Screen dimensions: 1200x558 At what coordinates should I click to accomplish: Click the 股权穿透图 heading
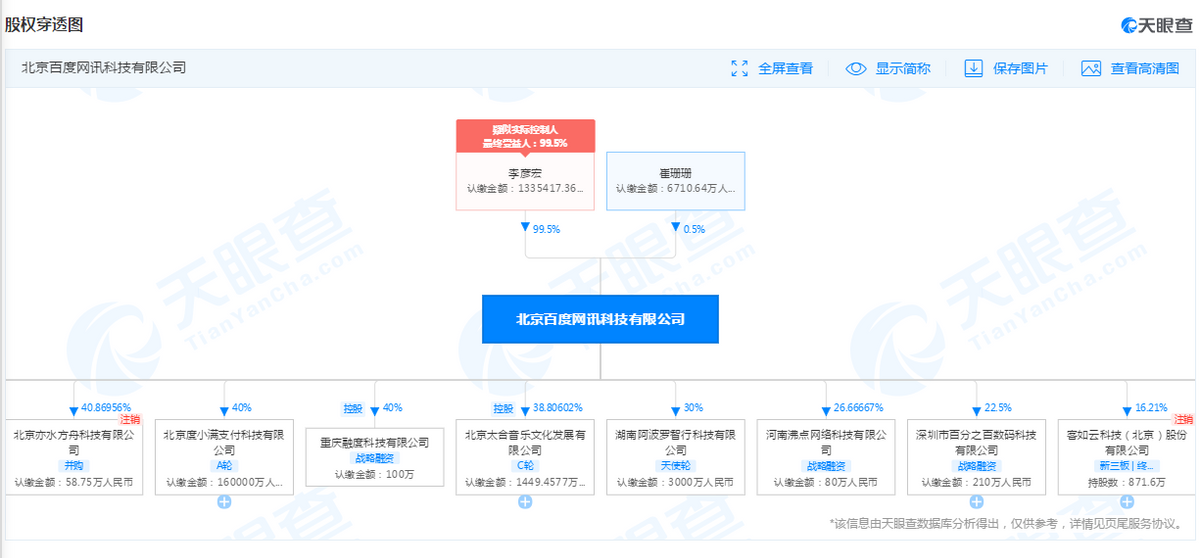tap(45, 24)
